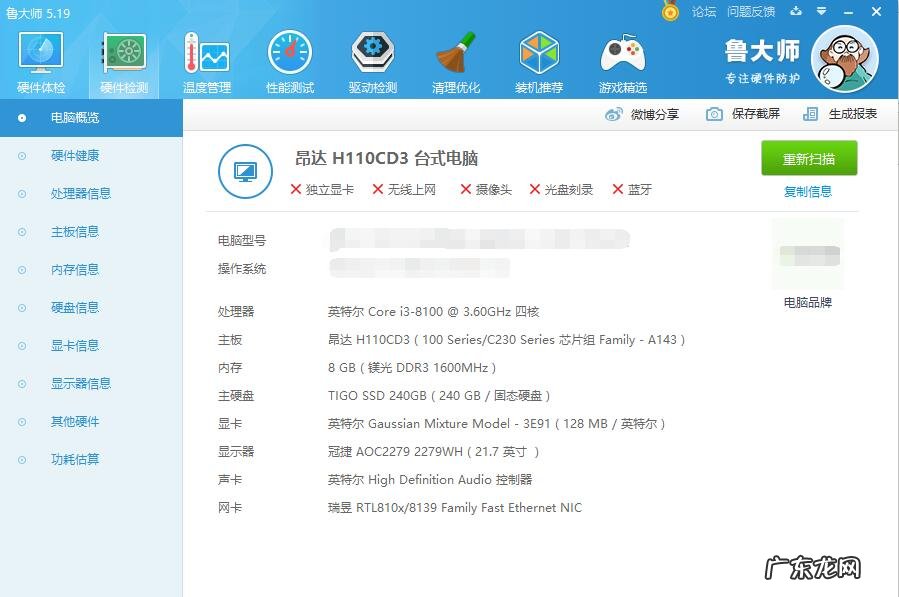Viewport: 899px width, 597px height.
Task: Open the 温度管理 temperature management tool
Action: 206,60
